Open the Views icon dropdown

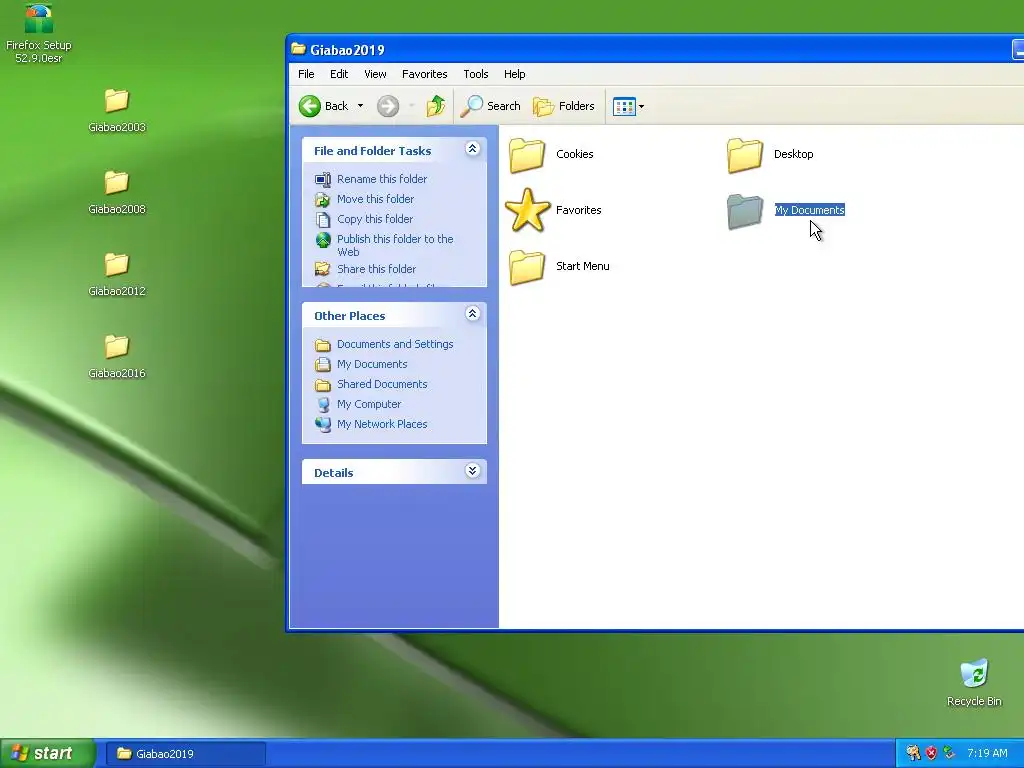(x=628, y=106)
